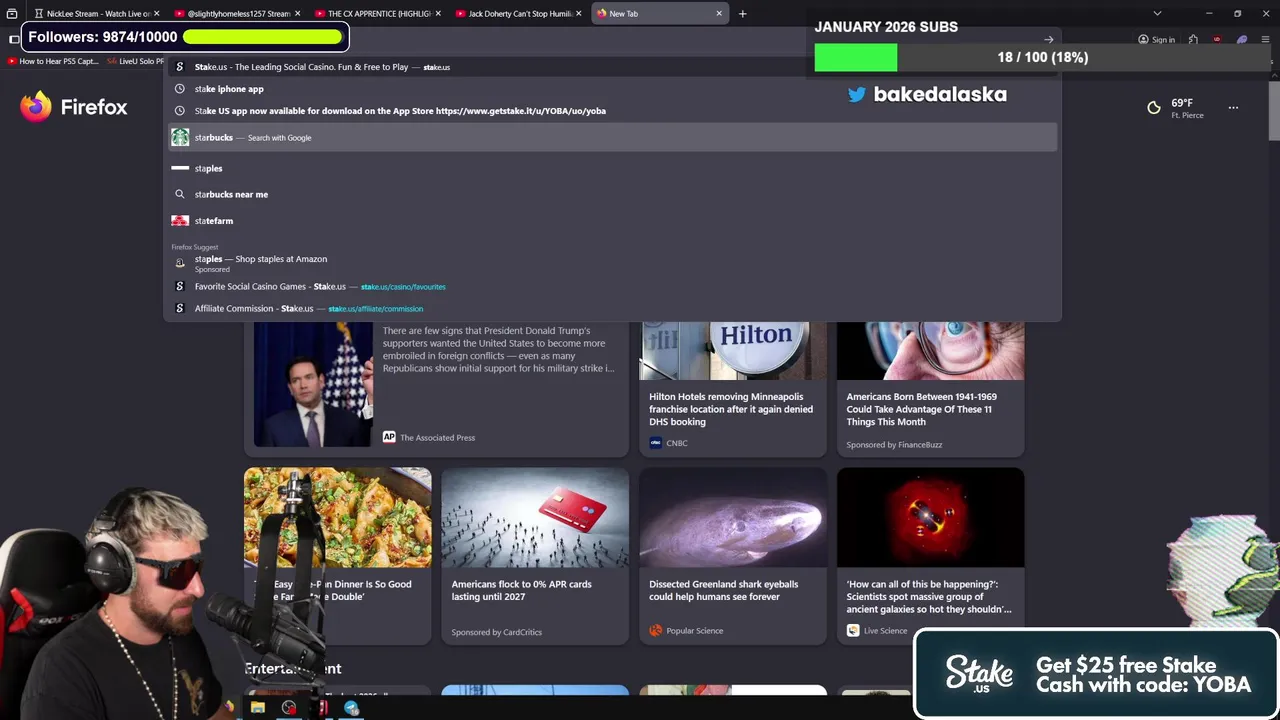Close the Jack Doherty tab
Screen dimensions: 1280x720
coord(579,14)
